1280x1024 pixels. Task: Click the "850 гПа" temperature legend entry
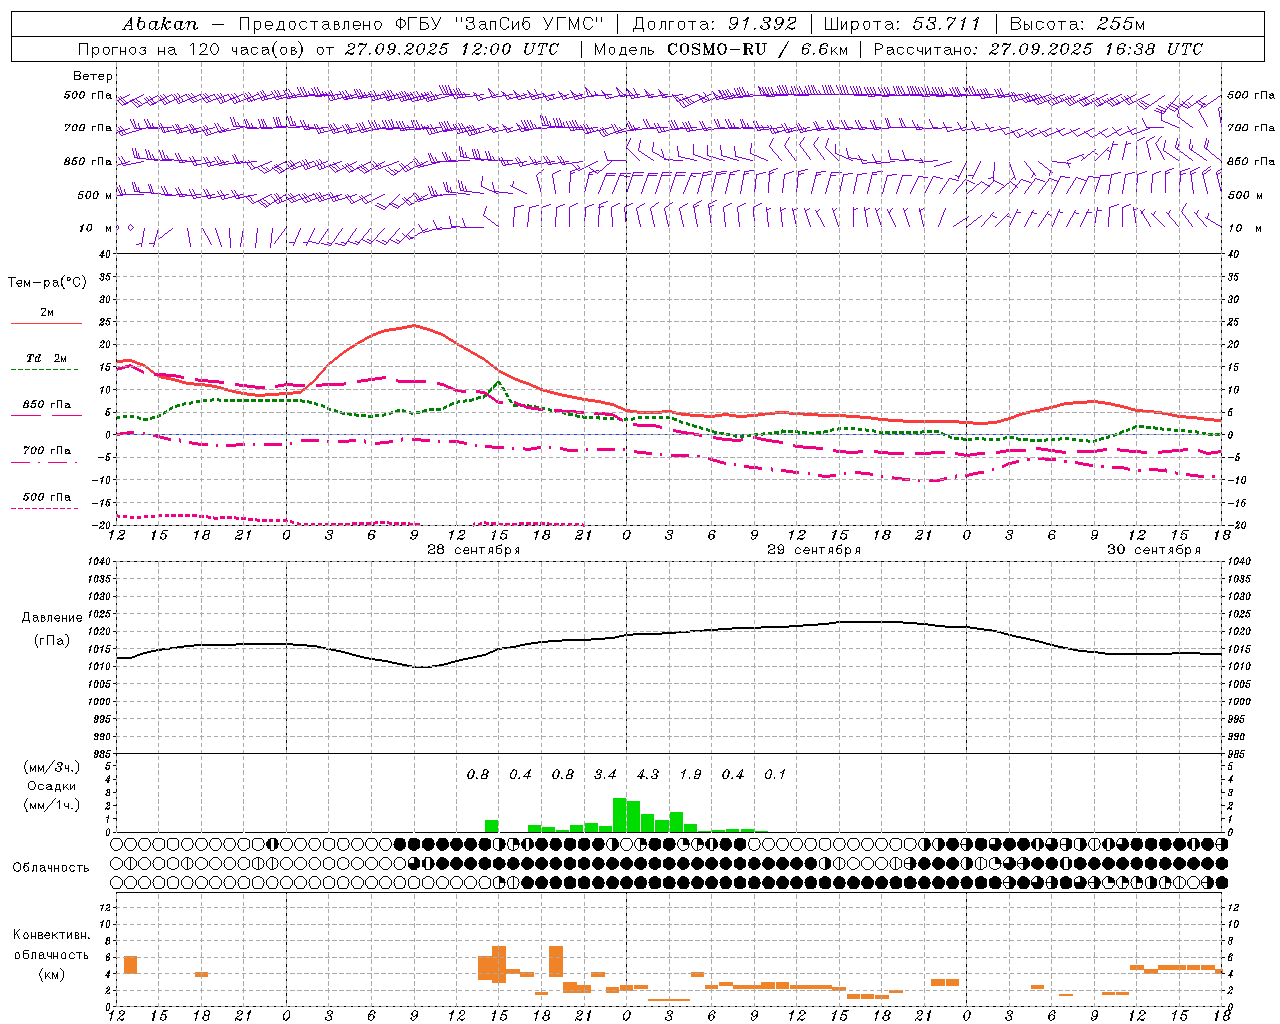(x=47, y=404)
